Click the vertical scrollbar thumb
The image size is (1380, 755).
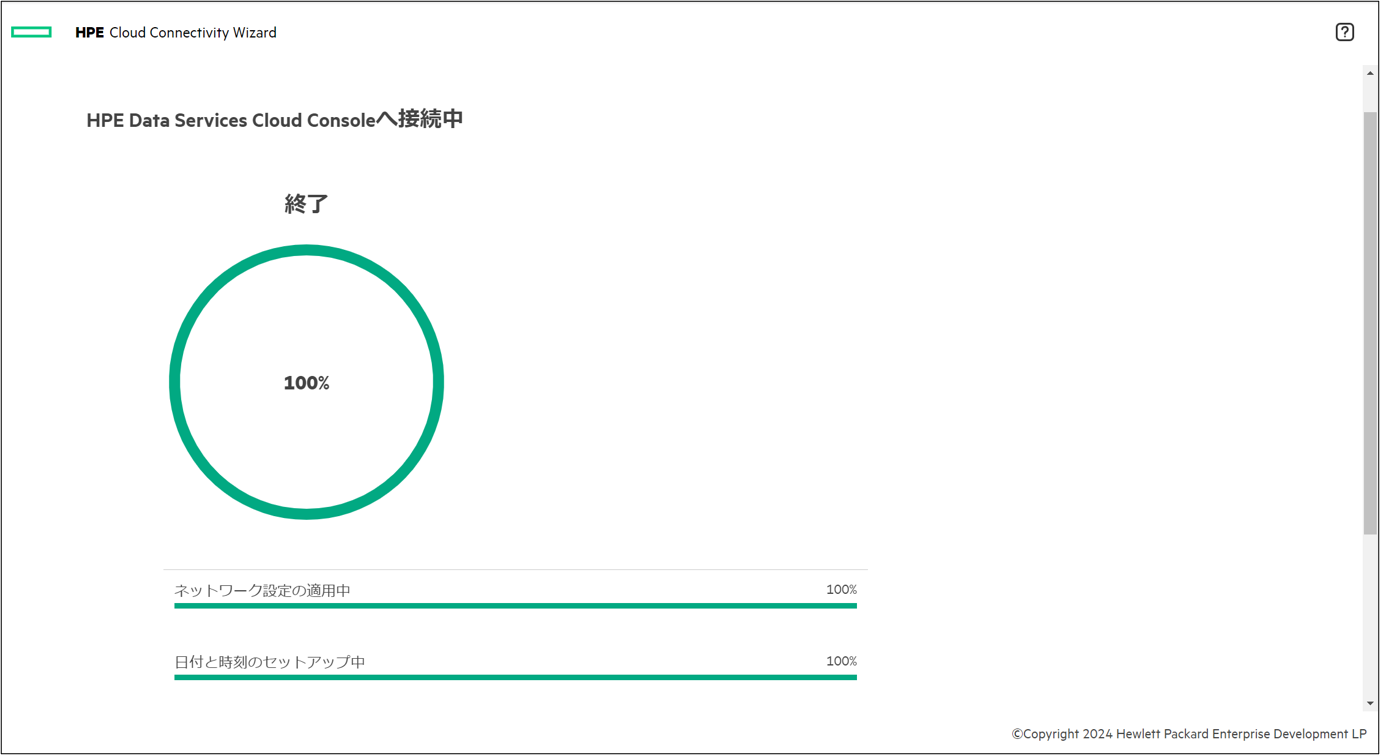click(x=1370, y=323)
